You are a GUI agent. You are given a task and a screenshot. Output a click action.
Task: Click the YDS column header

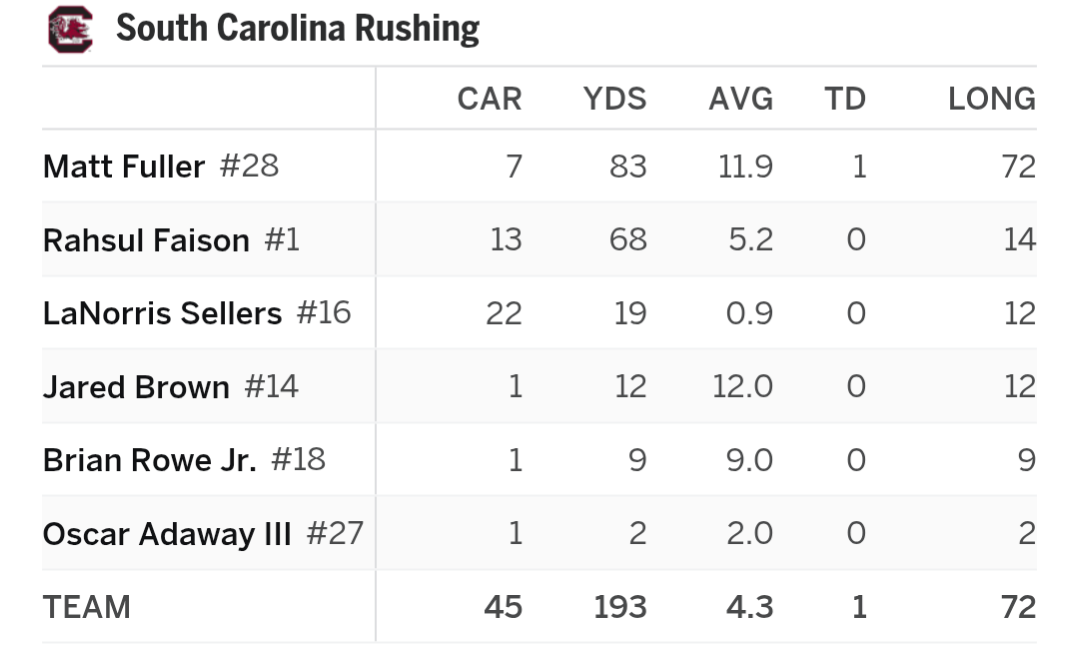click(615, 99)
